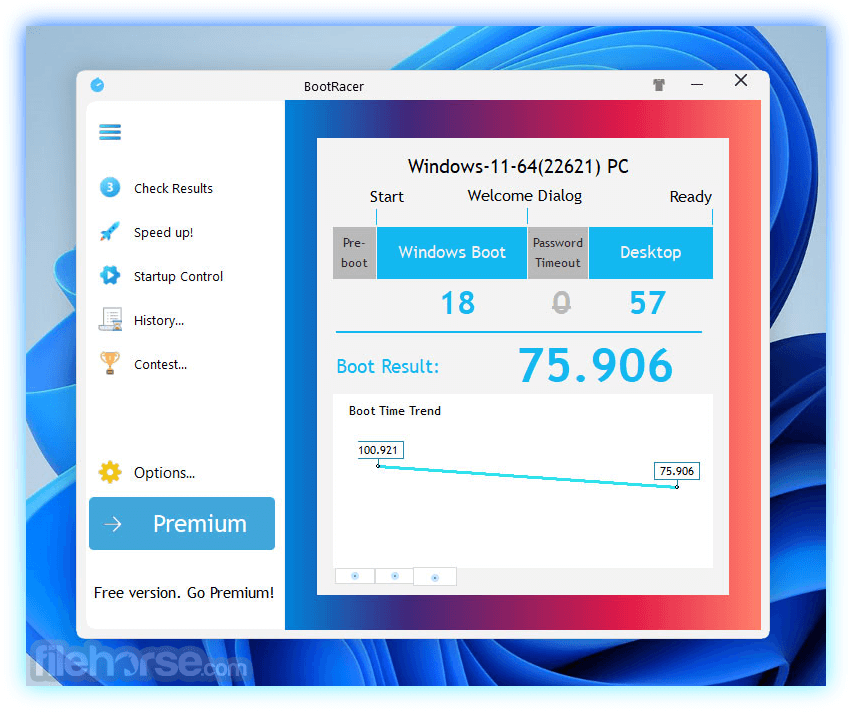Open Check Results
852x712 pixels.
(173, 188)
